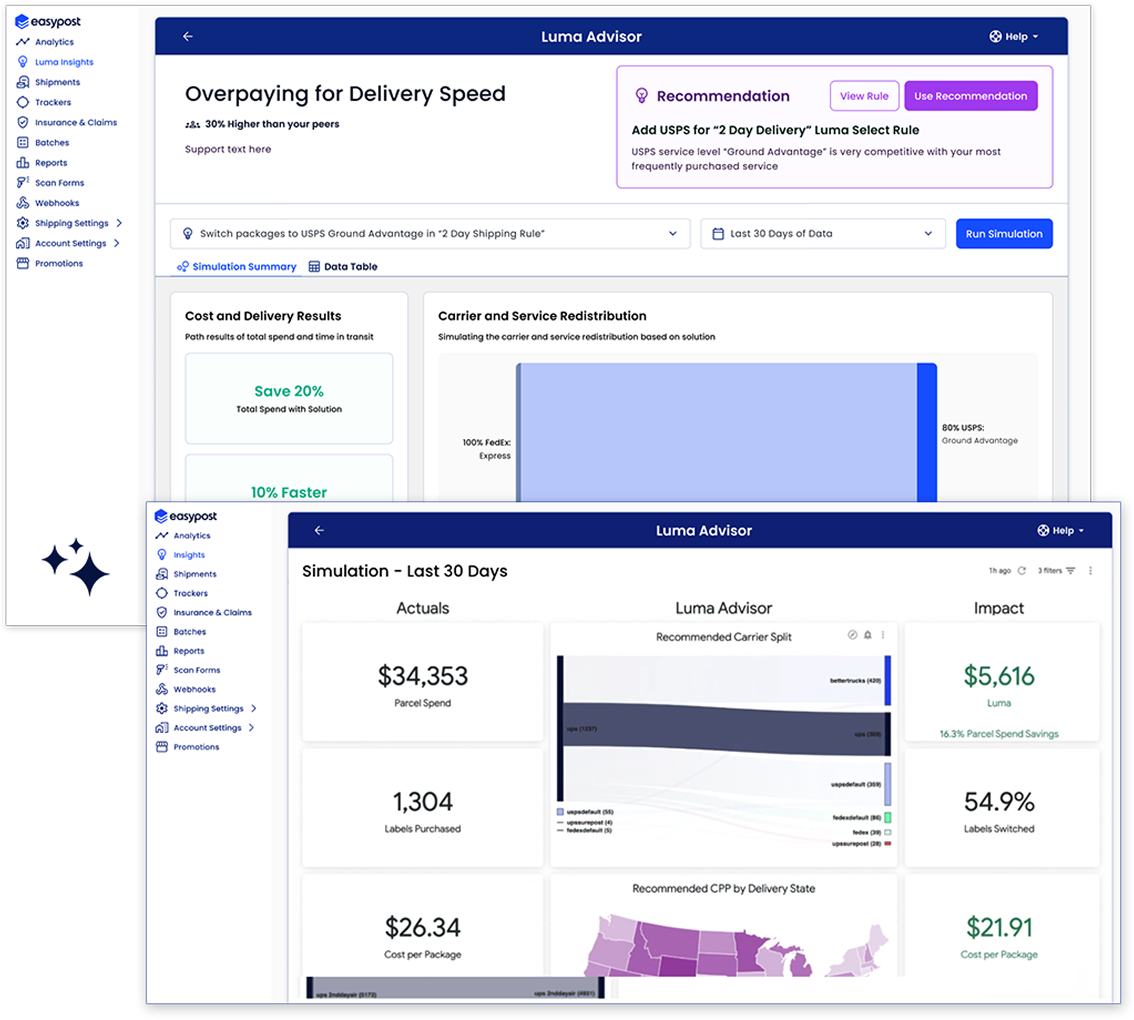Open Trackers in the front window sidebar

coord(182,593)
